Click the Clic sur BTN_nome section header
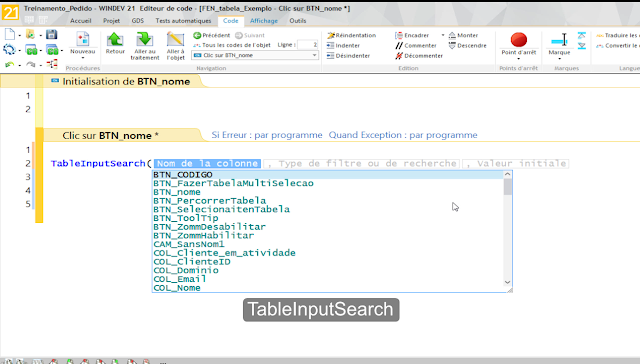The image size is (640, 364). click(x=110, y=135)
